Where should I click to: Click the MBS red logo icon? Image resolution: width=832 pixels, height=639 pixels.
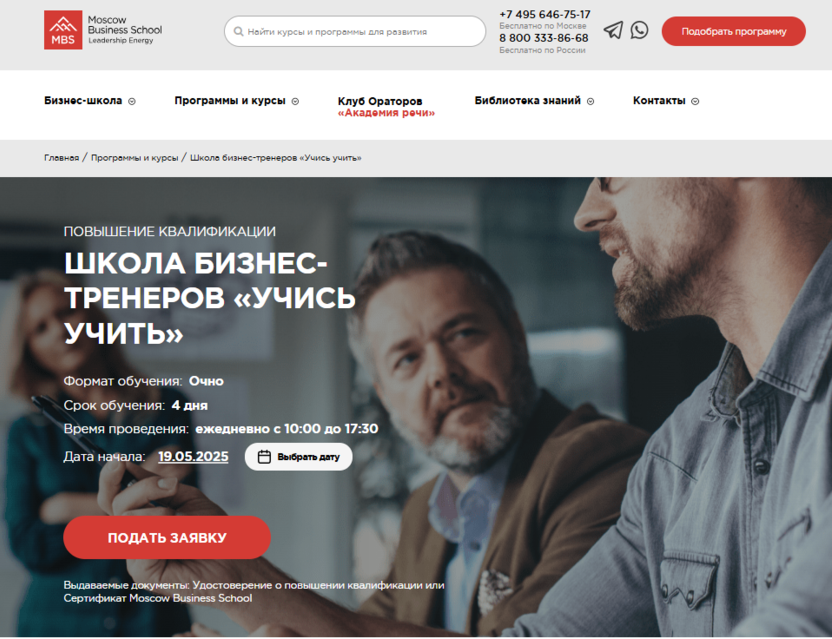point(63,30)
